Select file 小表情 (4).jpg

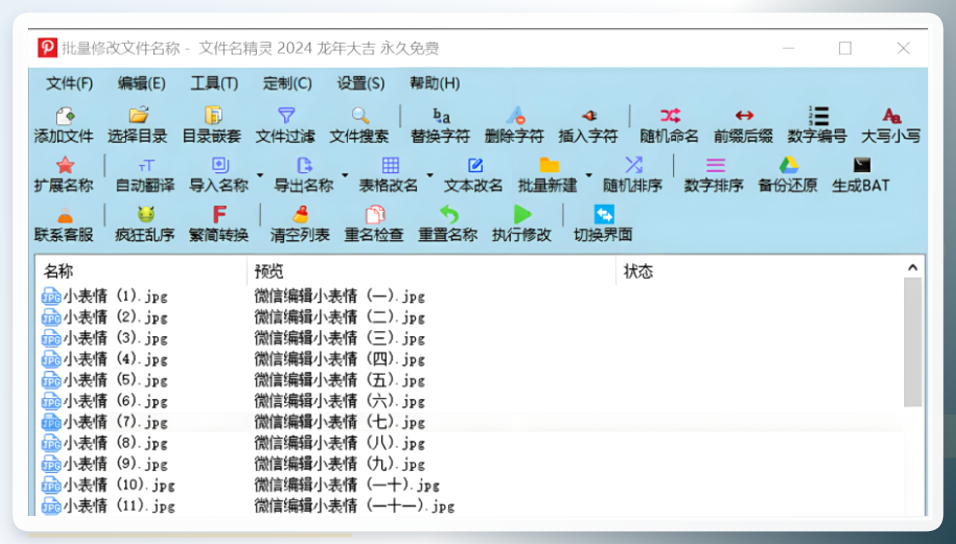(x=104, y=359)
